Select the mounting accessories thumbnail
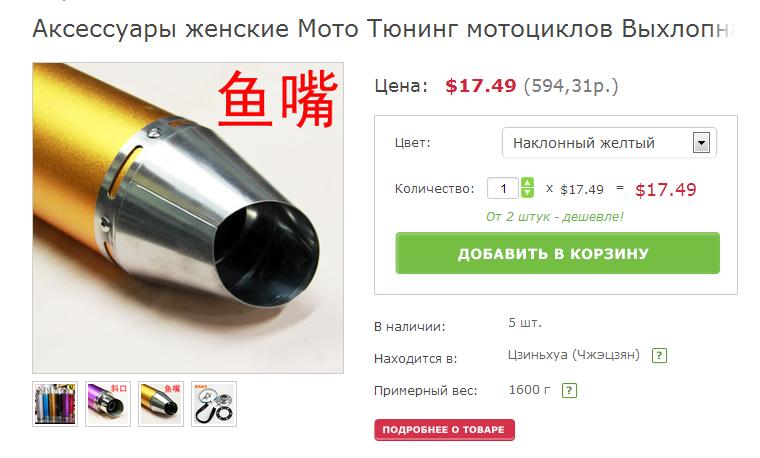The image size is (760, 458). (214, 404)
